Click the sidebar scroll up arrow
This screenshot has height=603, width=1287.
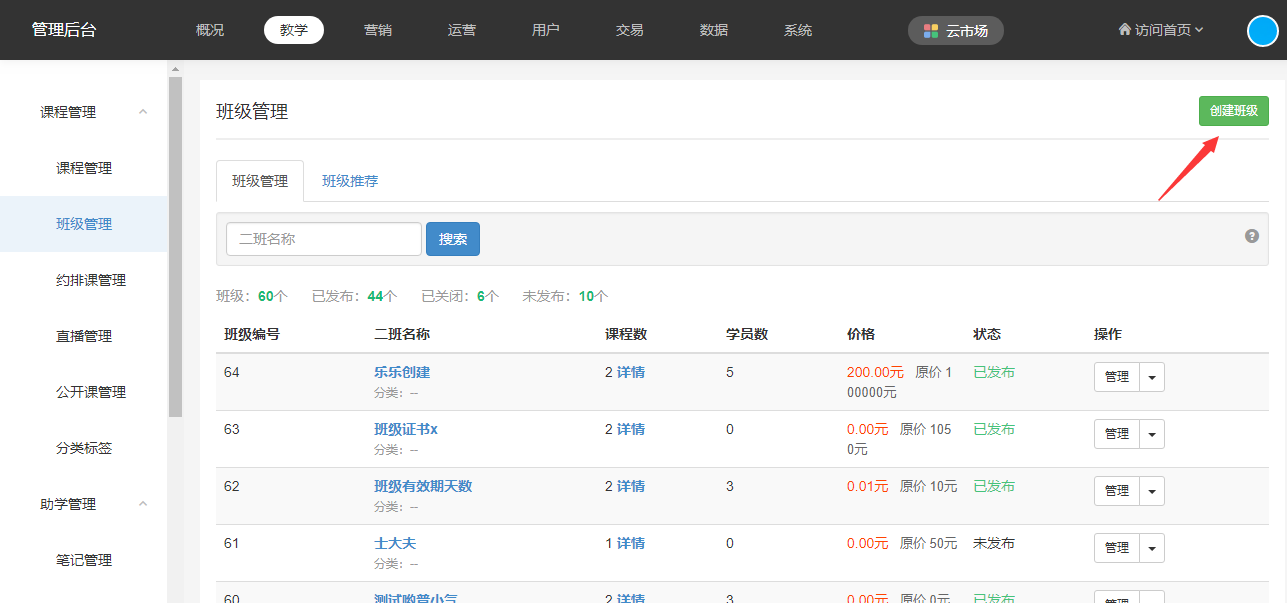click(x=175, y=69)
